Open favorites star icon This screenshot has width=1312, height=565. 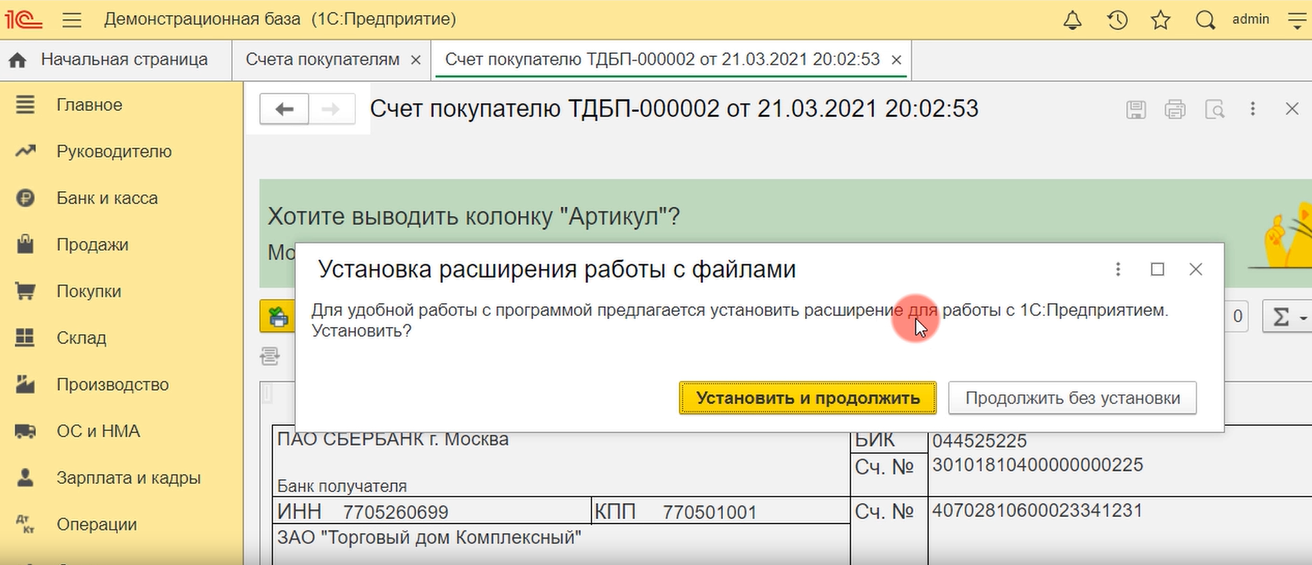(1161, 20)
